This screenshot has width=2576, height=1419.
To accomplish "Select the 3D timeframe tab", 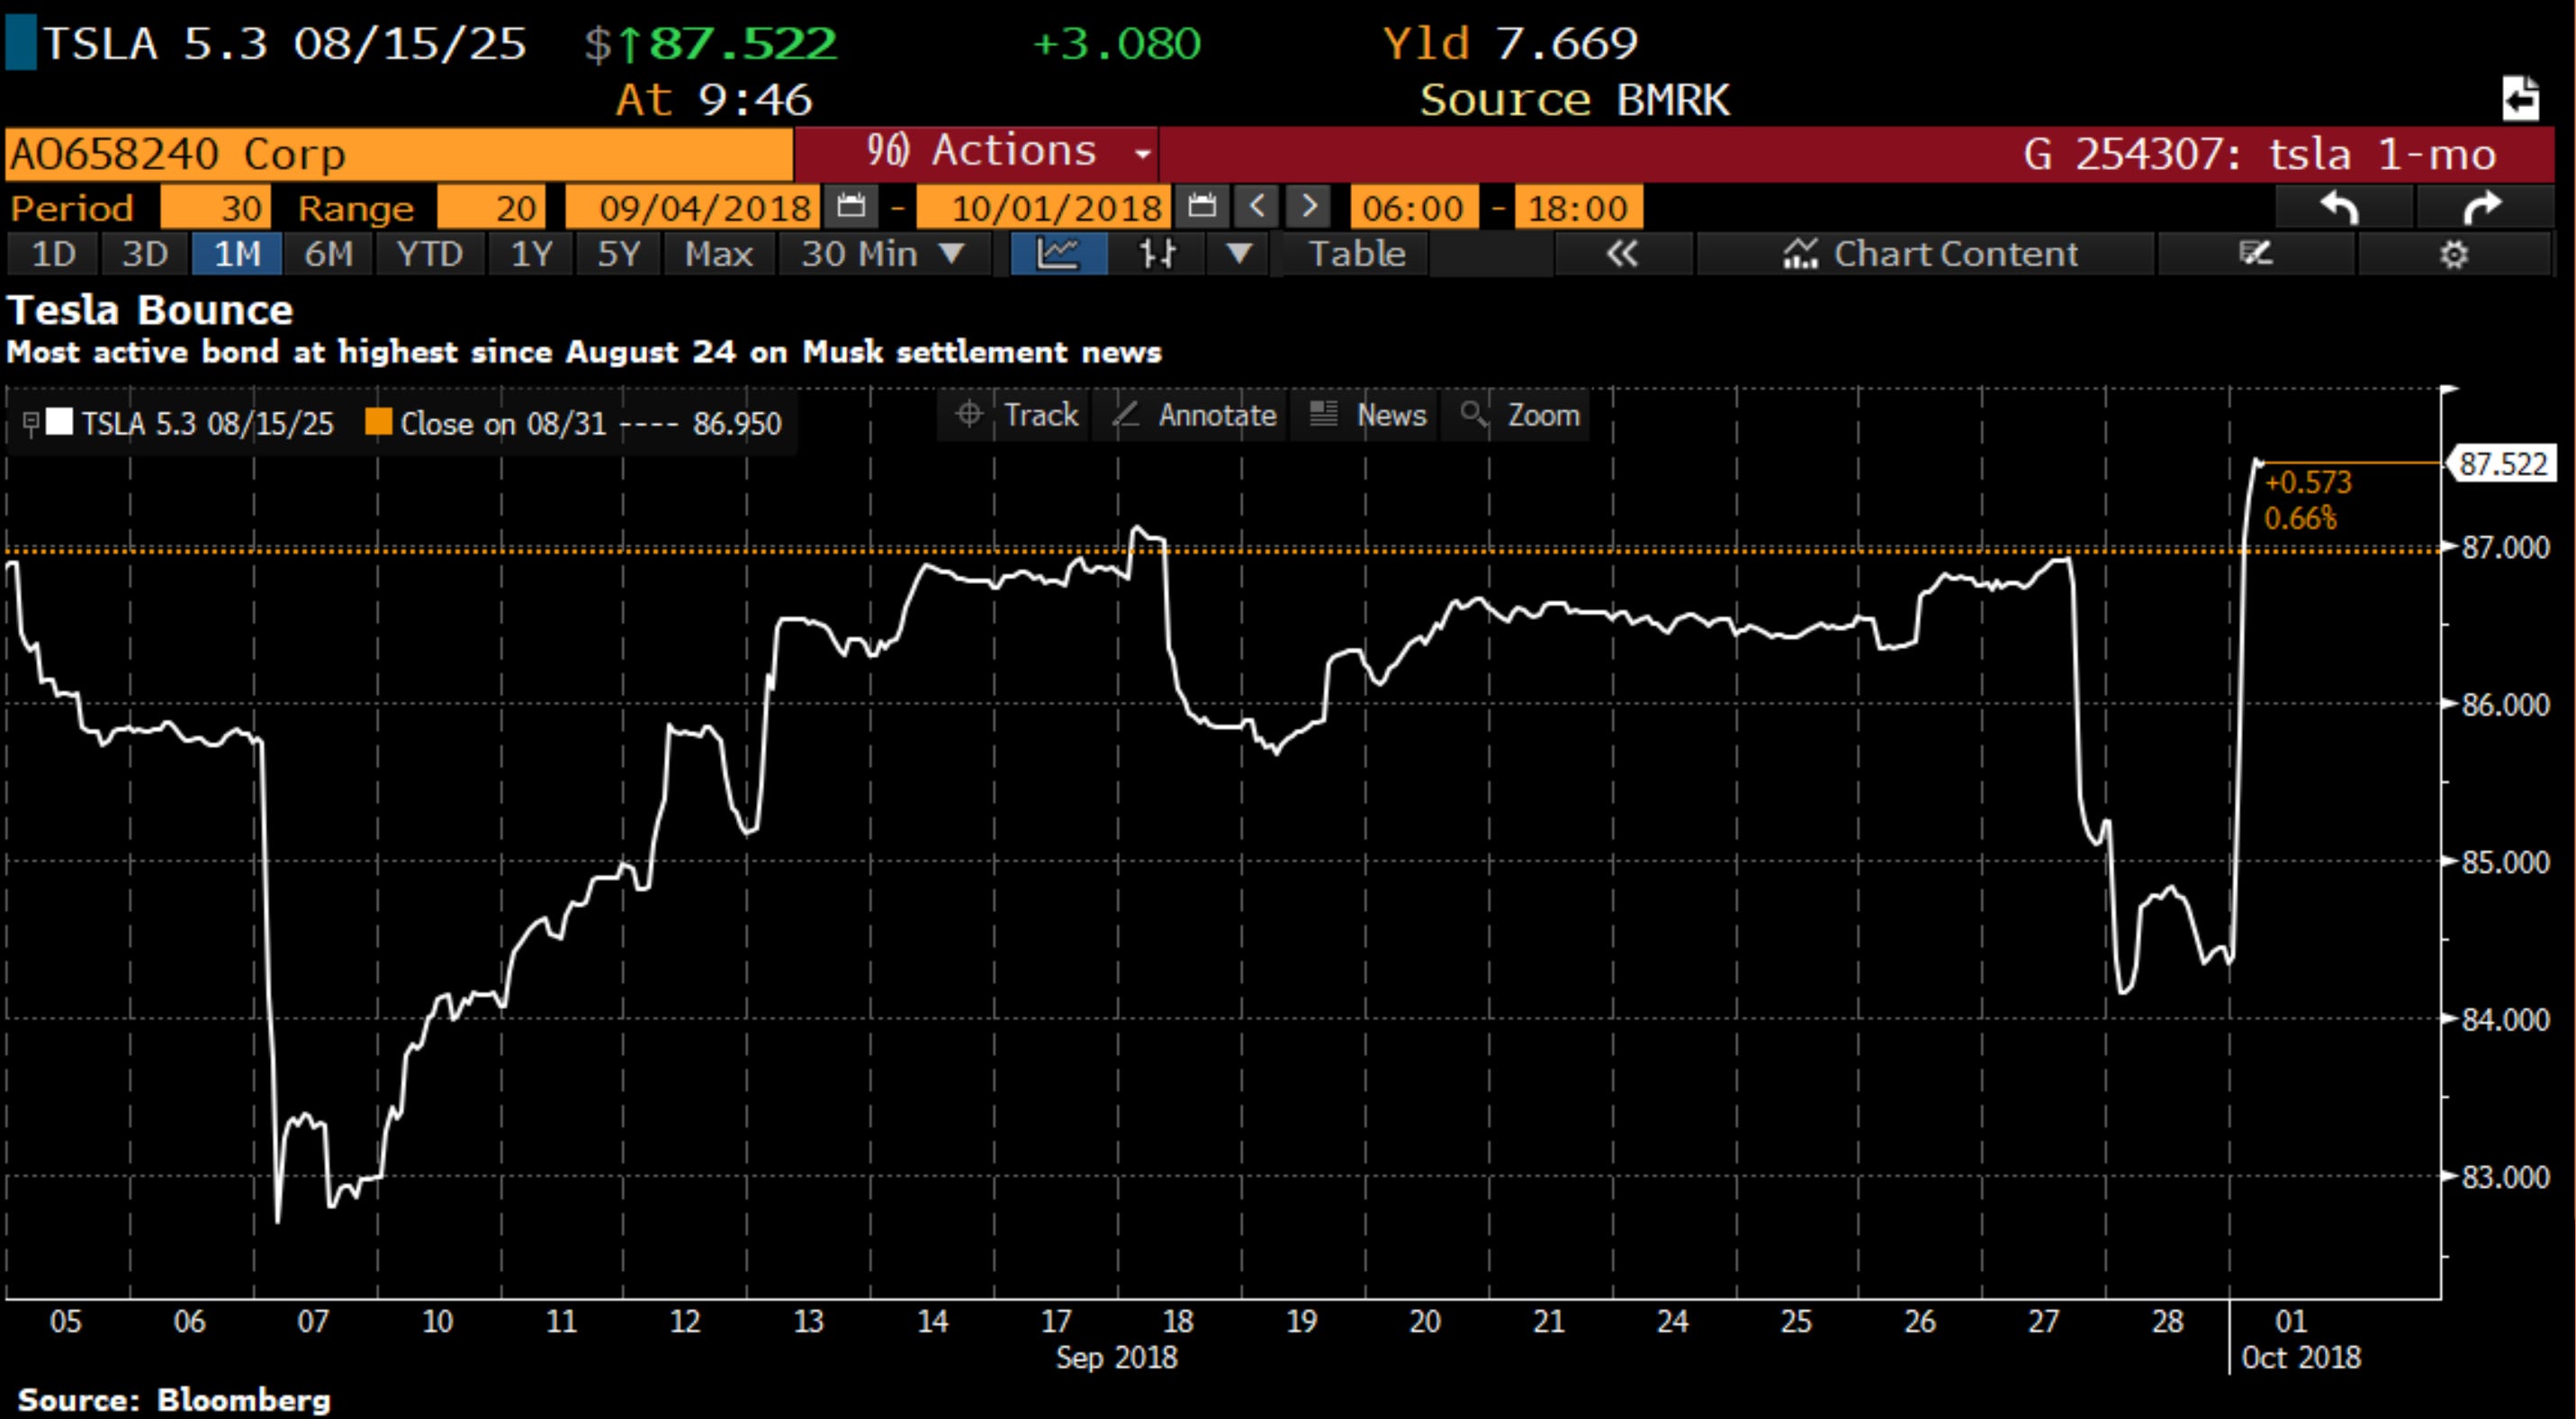I will (x=145, y=254).
